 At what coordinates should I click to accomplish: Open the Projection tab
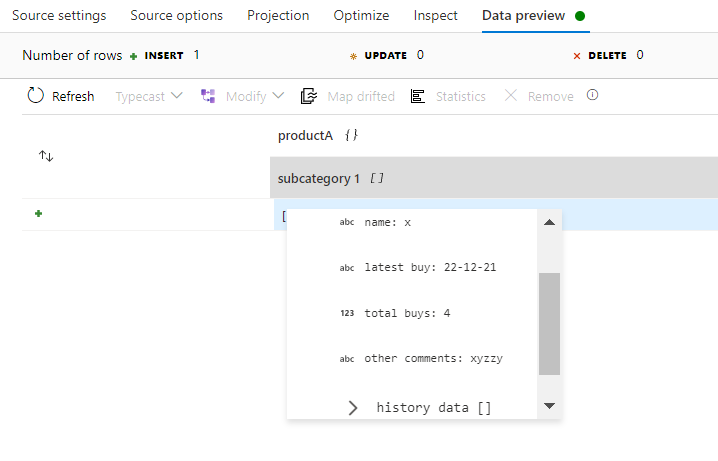[x=278, y=16]
